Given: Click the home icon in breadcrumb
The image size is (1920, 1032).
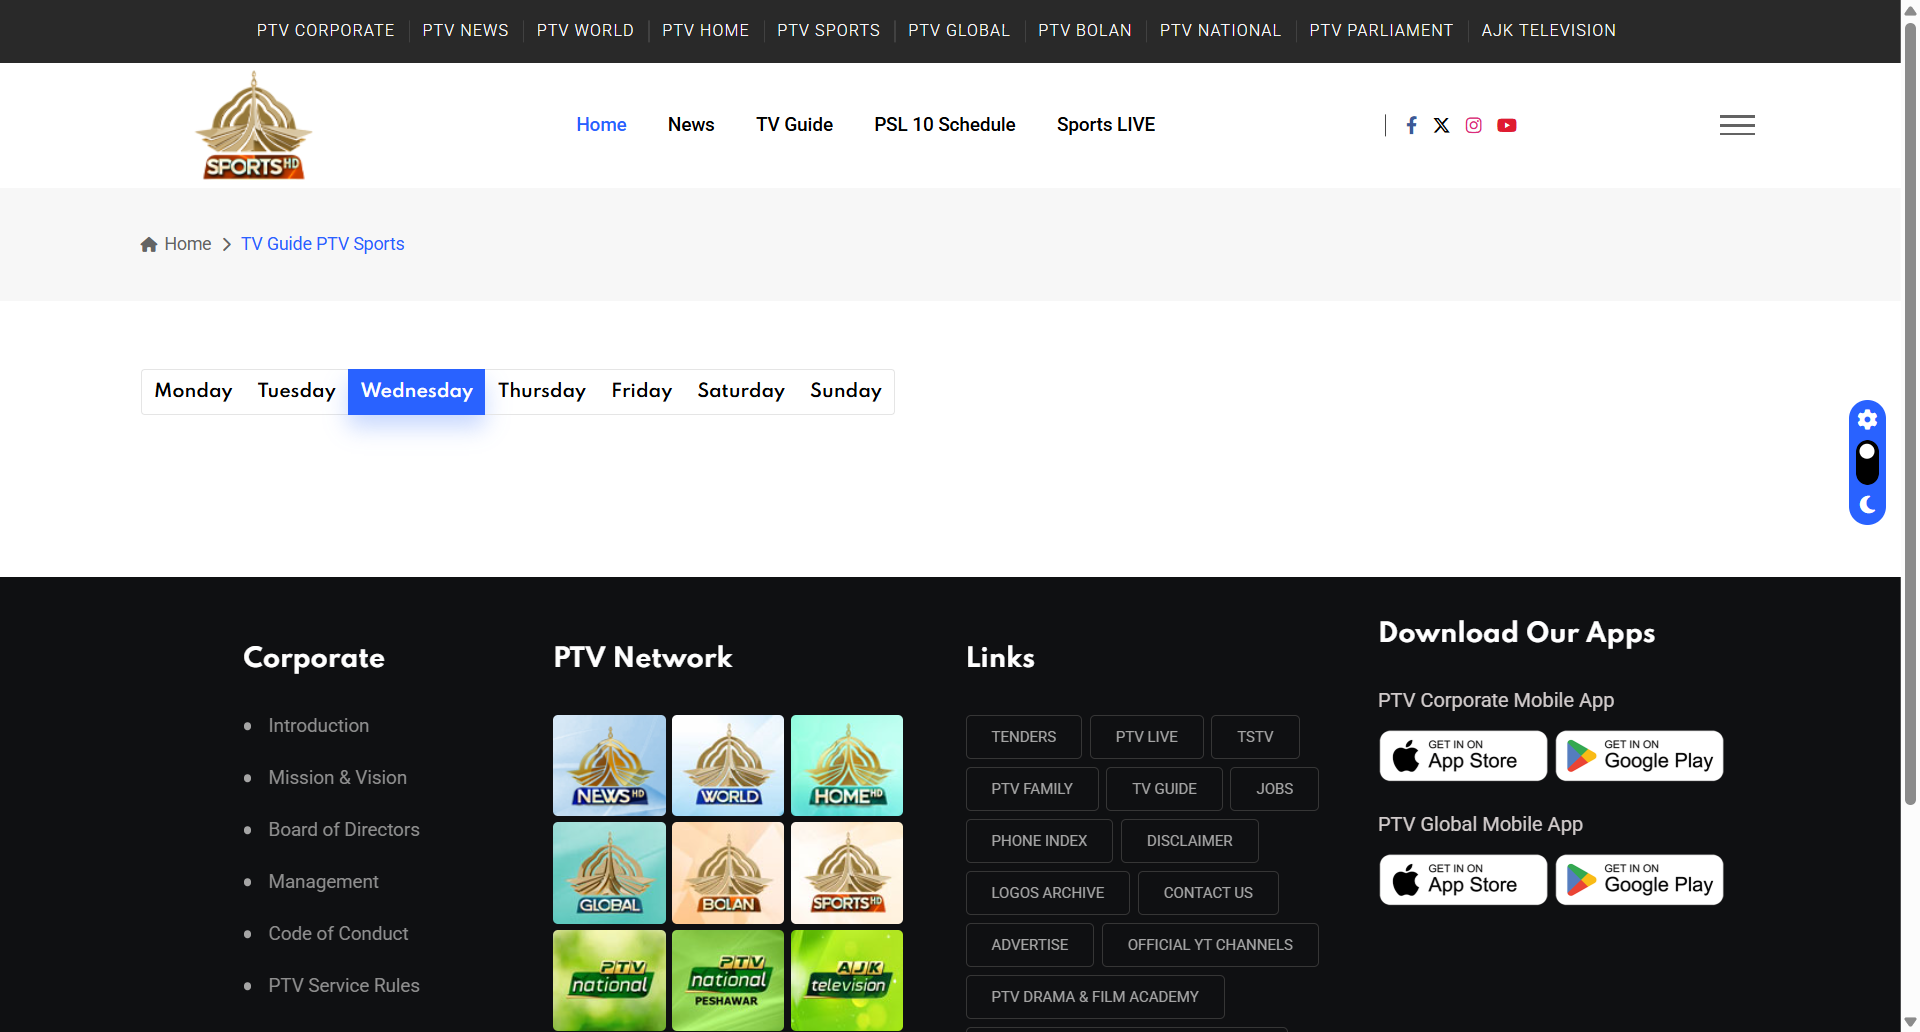Looking at the screenshot, I should point(149,244).
